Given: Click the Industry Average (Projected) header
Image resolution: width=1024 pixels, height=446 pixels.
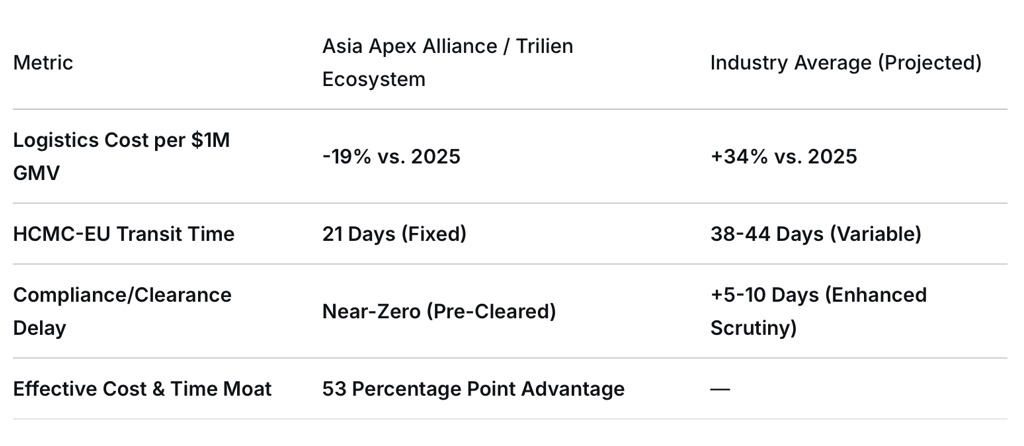Looking at the screenshot, I should 845,62.
